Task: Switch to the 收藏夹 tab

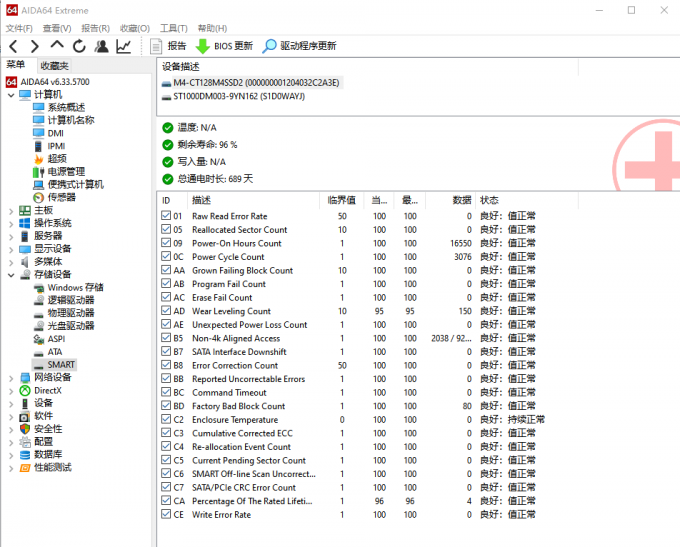Action: click(54, 65)
